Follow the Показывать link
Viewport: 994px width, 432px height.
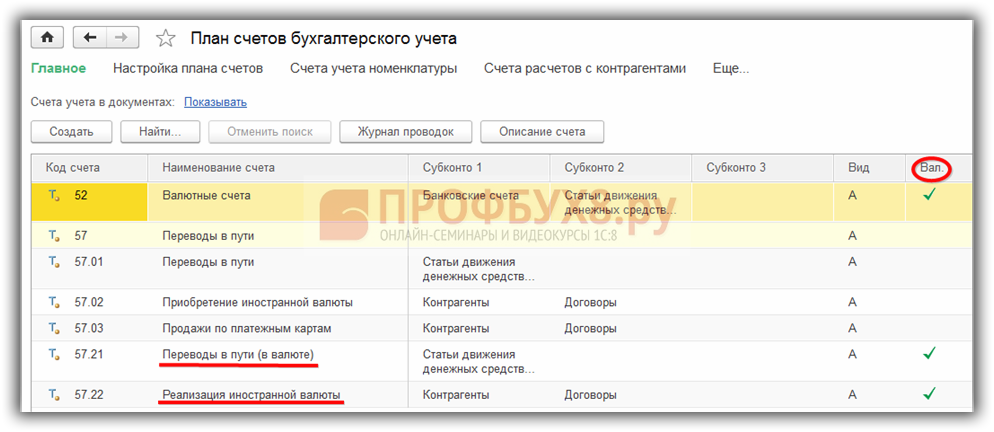click(215, 102)
